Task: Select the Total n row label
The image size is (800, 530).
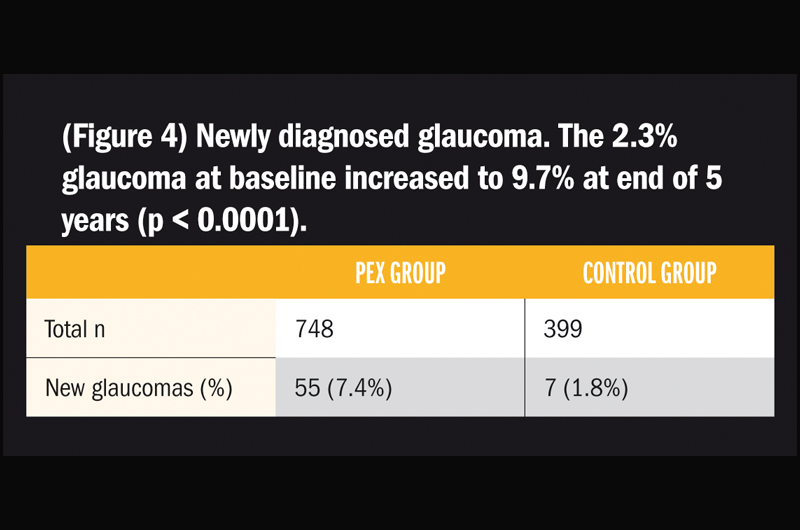Action: [x=74, y=329]
